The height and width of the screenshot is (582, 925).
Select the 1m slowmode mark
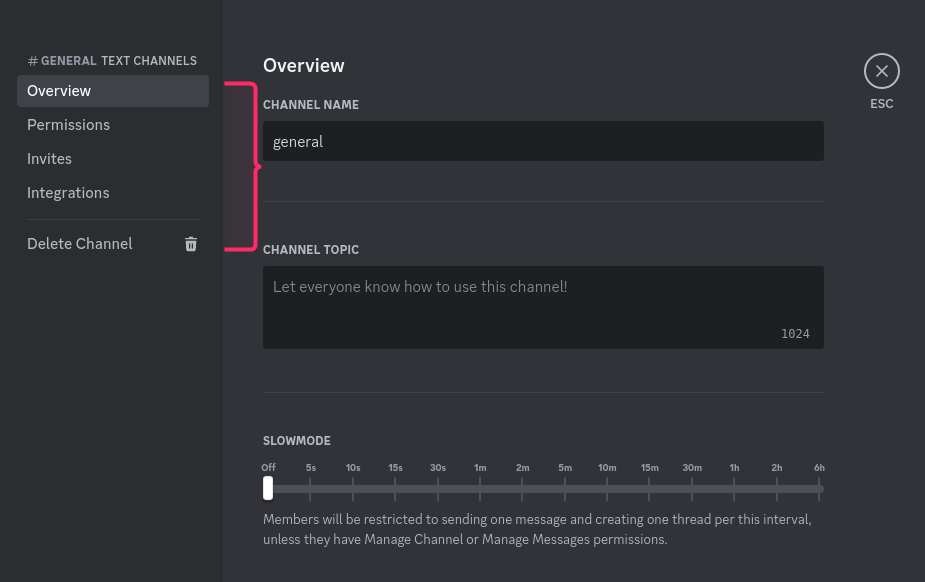[480, 488]
